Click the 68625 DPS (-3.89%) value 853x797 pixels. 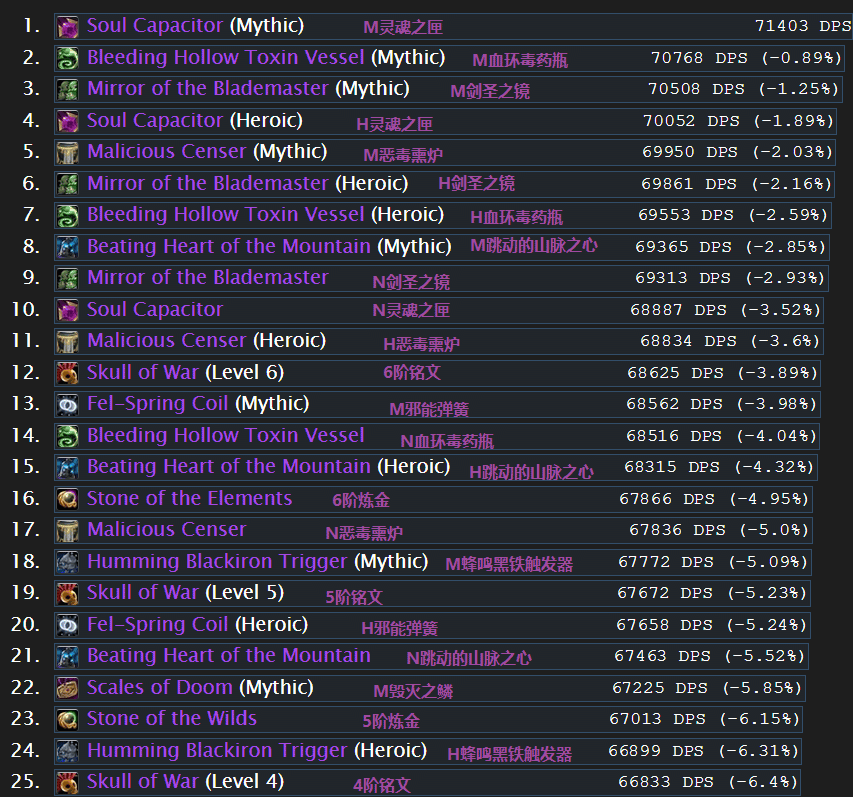pos(722,374)
